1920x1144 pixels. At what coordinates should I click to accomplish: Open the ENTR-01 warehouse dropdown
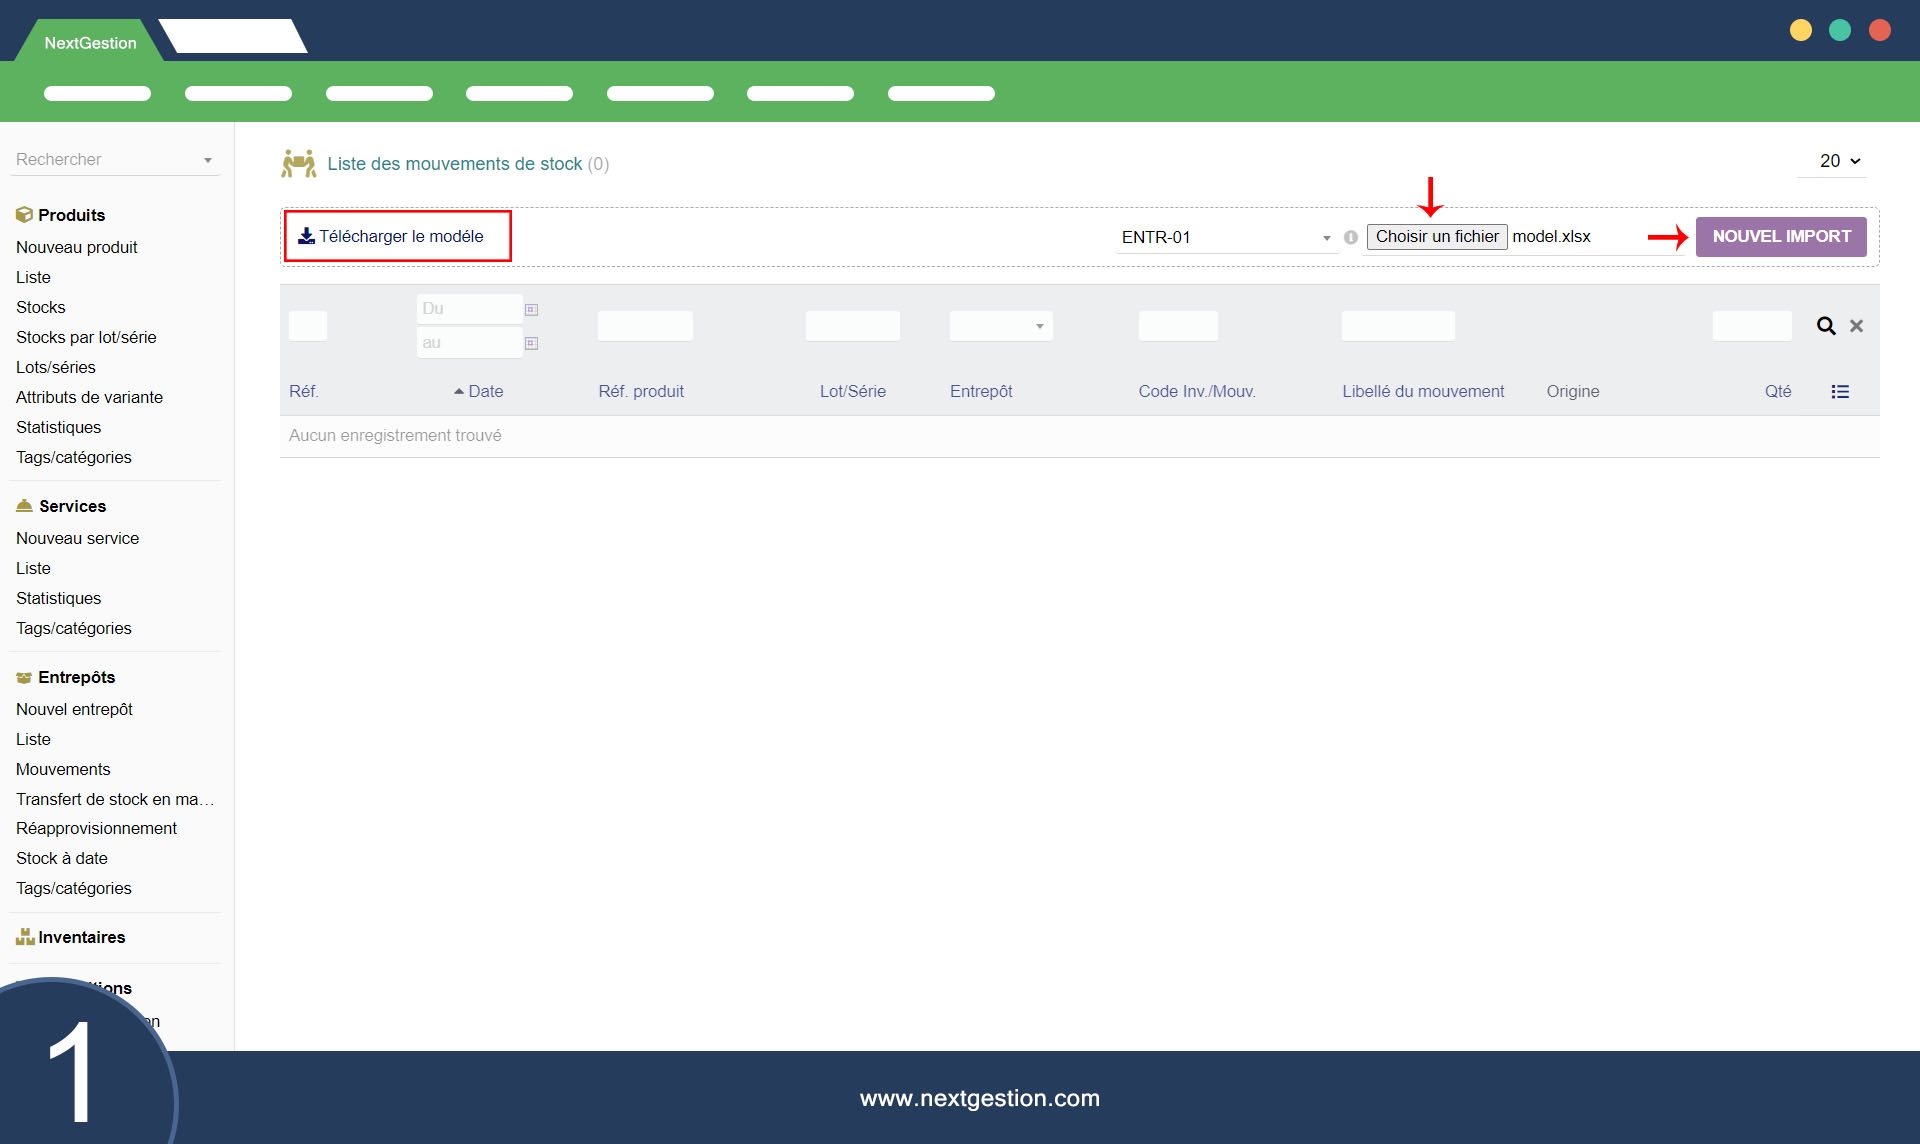click(x=1226, y=238)
